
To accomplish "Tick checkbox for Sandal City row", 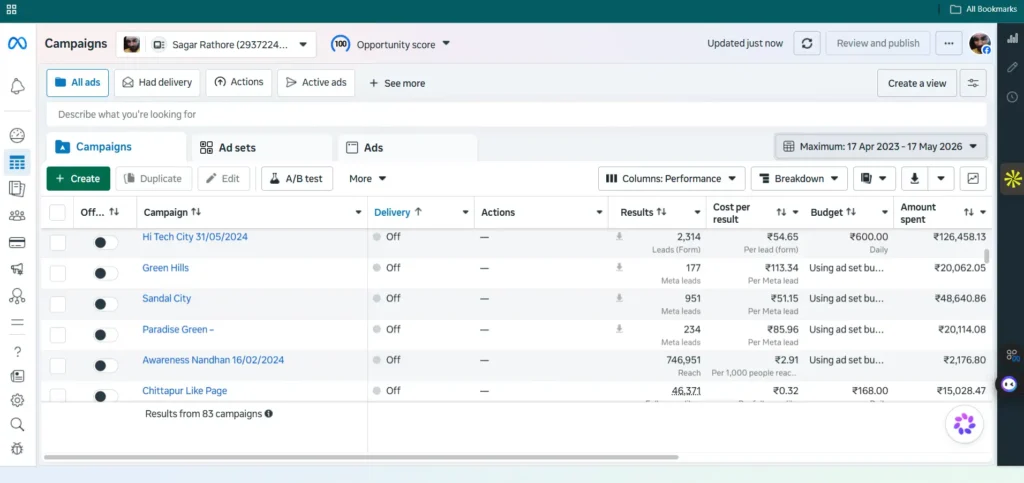I will [57, 304].
